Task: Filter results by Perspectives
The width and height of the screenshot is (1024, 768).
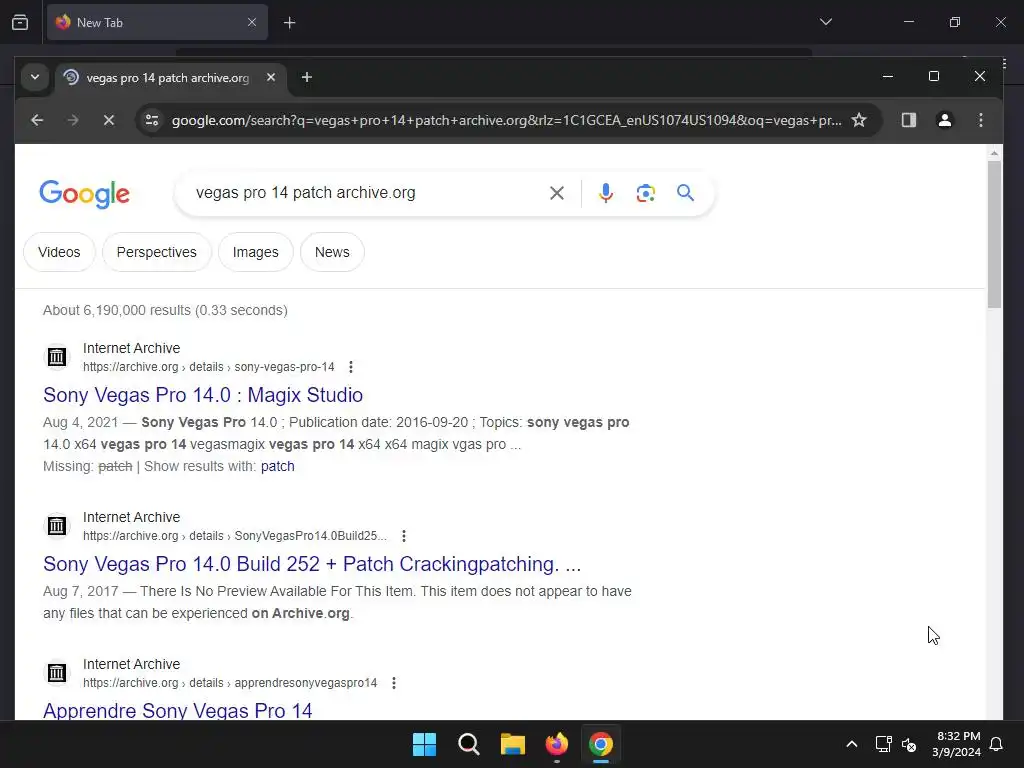Action: pos(157,252)
